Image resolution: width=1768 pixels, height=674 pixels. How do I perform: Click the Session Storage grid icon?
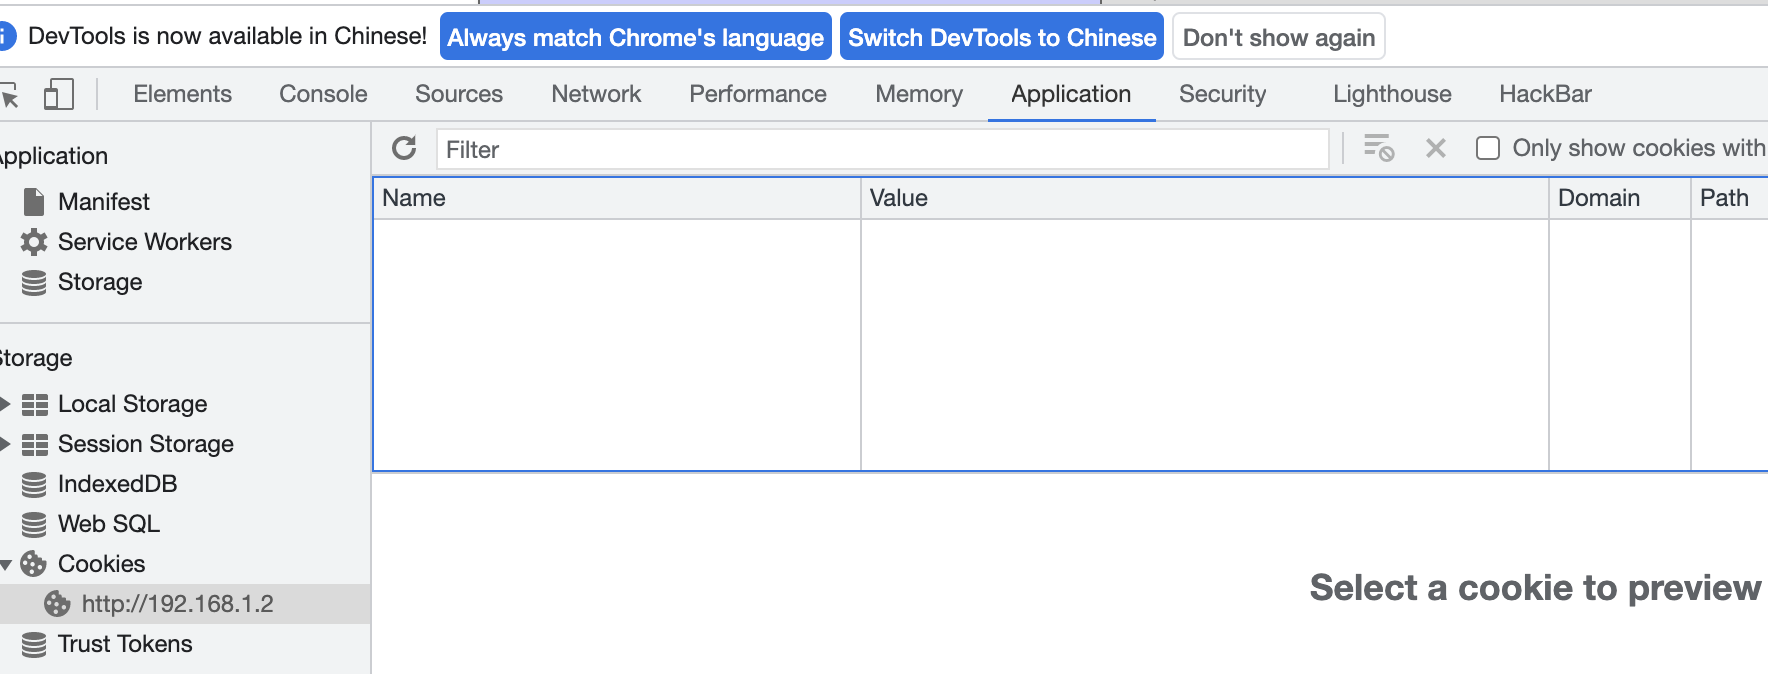click(35, 444)
